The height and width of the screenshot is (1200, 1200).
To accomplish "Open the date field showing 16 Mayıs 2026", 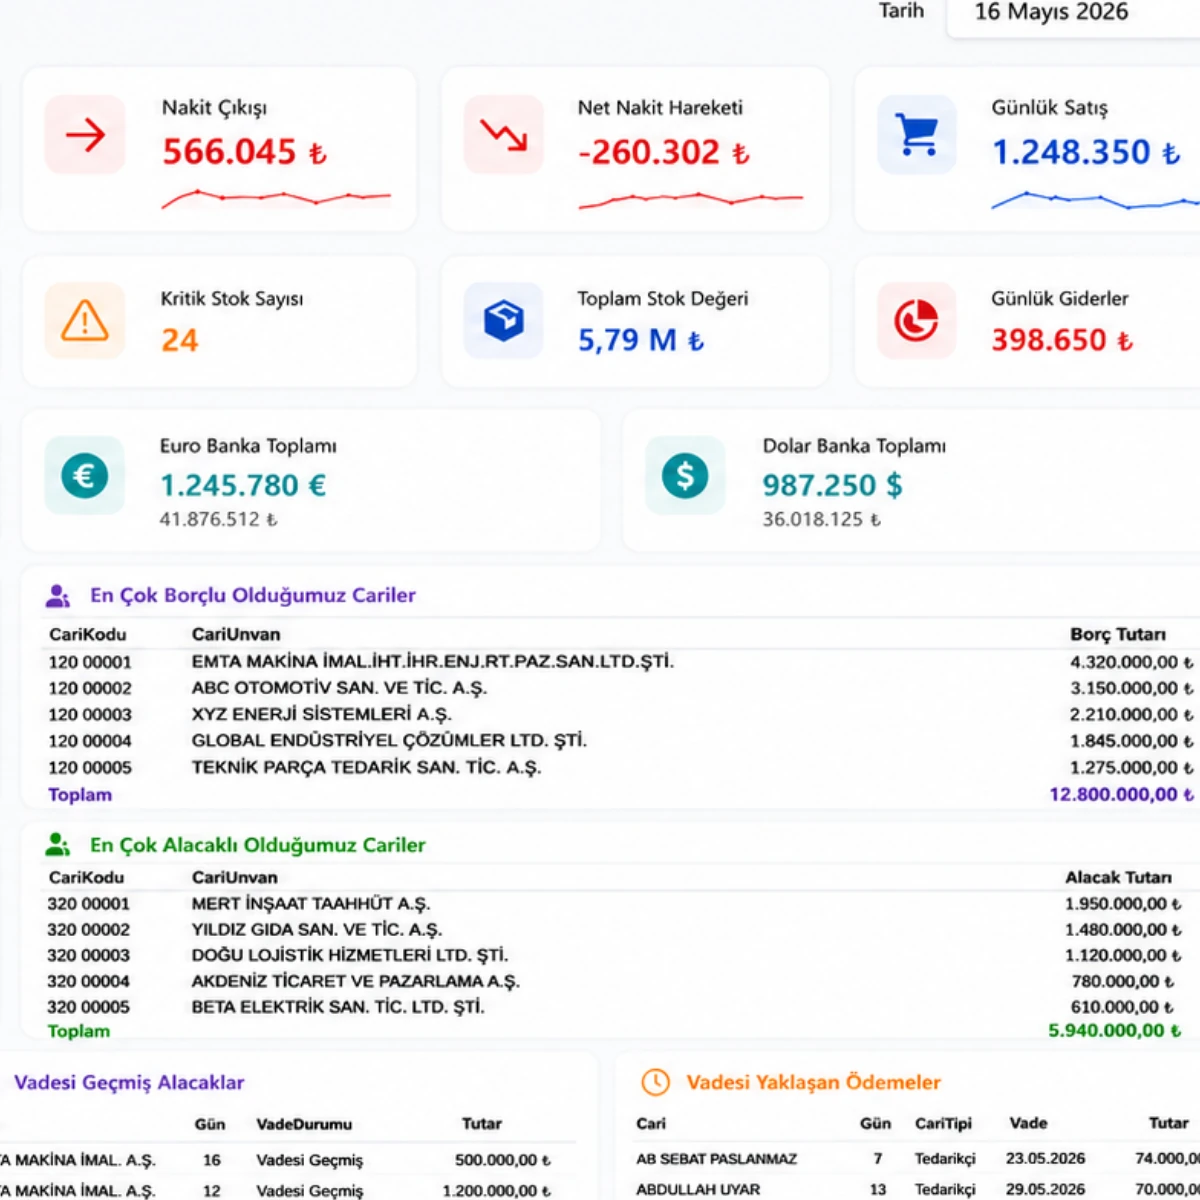I will [1072, 15].
